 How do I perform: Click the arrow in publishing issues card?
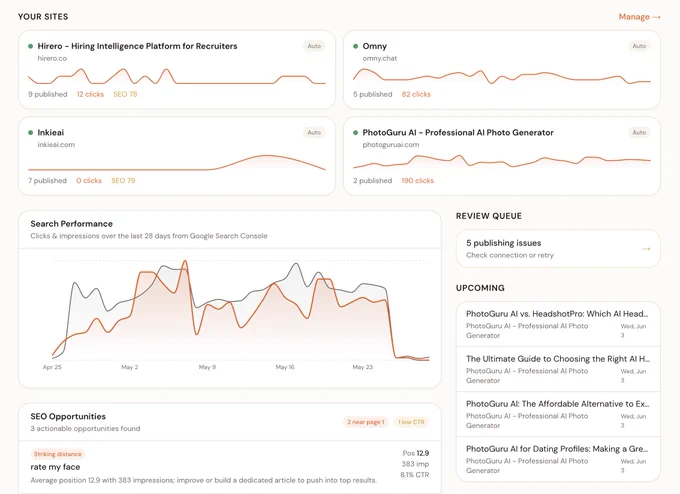click(646, 249)
